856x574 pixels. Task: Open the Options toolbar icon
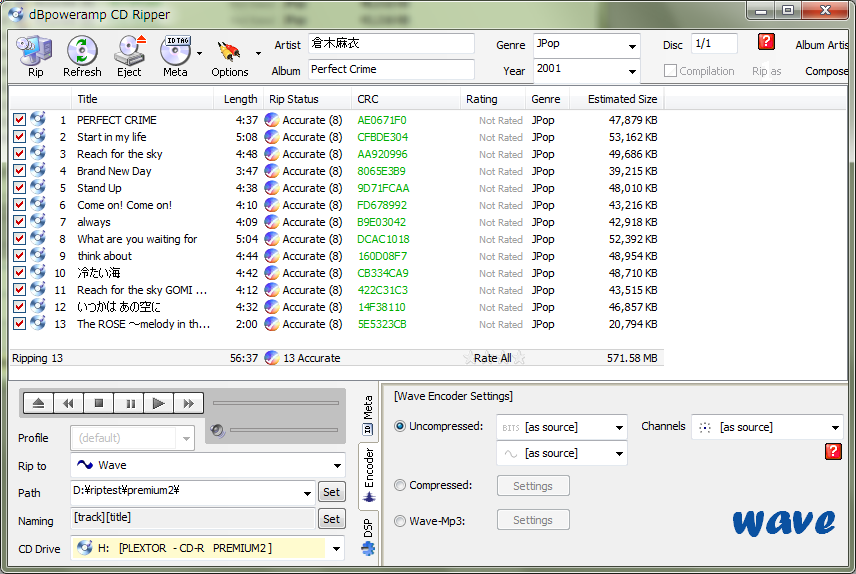pos(230,56)
